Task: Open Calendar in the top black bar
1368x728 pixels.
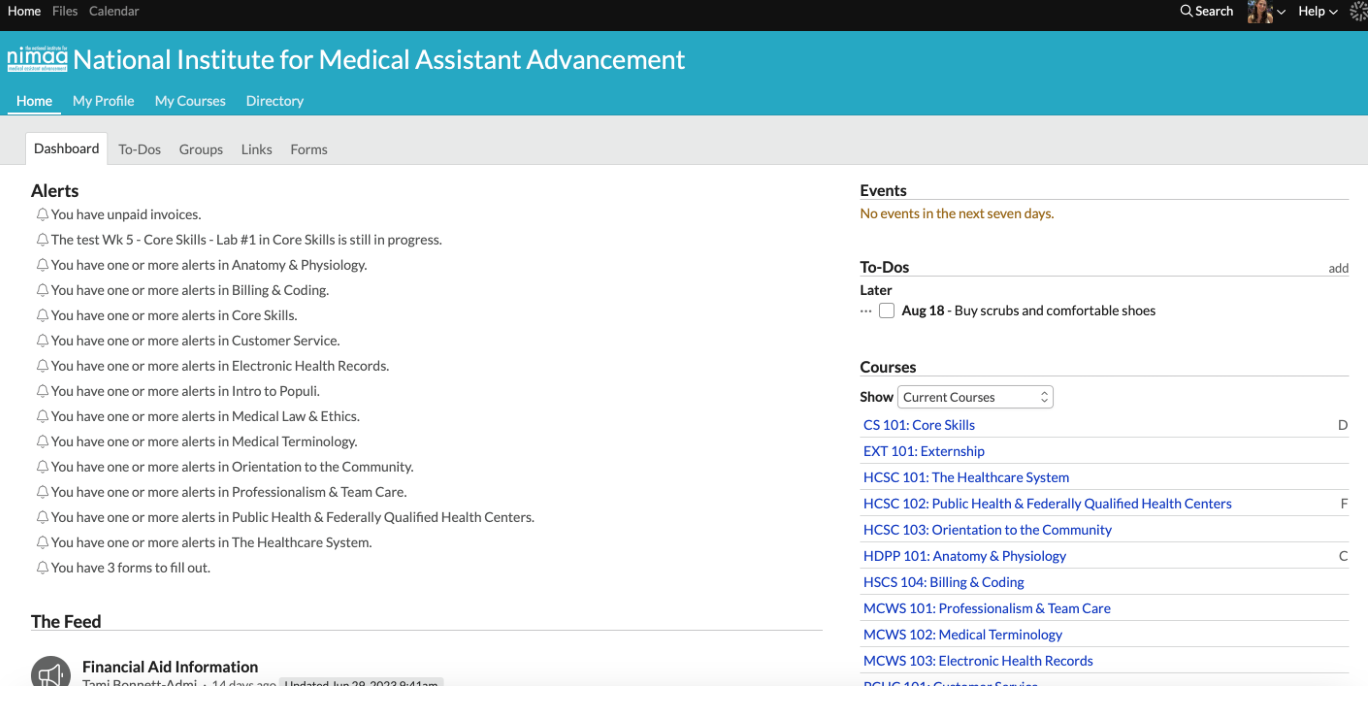Action: coord(114,11)
